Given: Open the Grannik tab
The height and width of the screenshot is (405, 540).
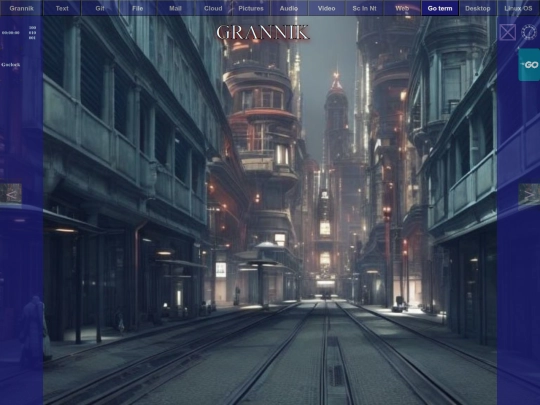Looking at the screenshot, I should click(21, 8).
